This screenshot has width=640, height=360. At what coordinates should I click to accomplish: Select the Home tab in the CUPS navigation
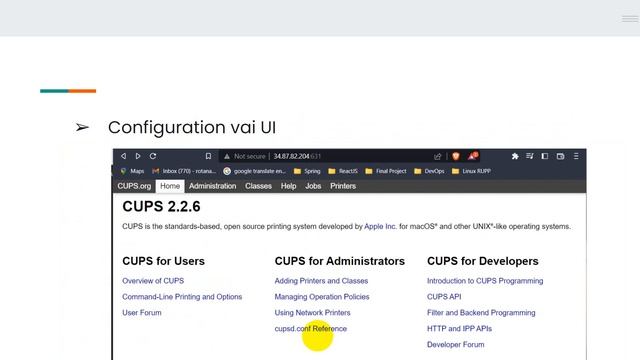[x=170, y=186]
